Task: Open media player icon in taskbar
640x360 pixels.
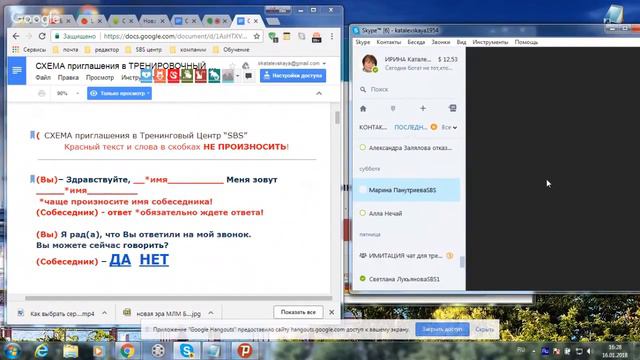Action: click(x=98, y=351)
